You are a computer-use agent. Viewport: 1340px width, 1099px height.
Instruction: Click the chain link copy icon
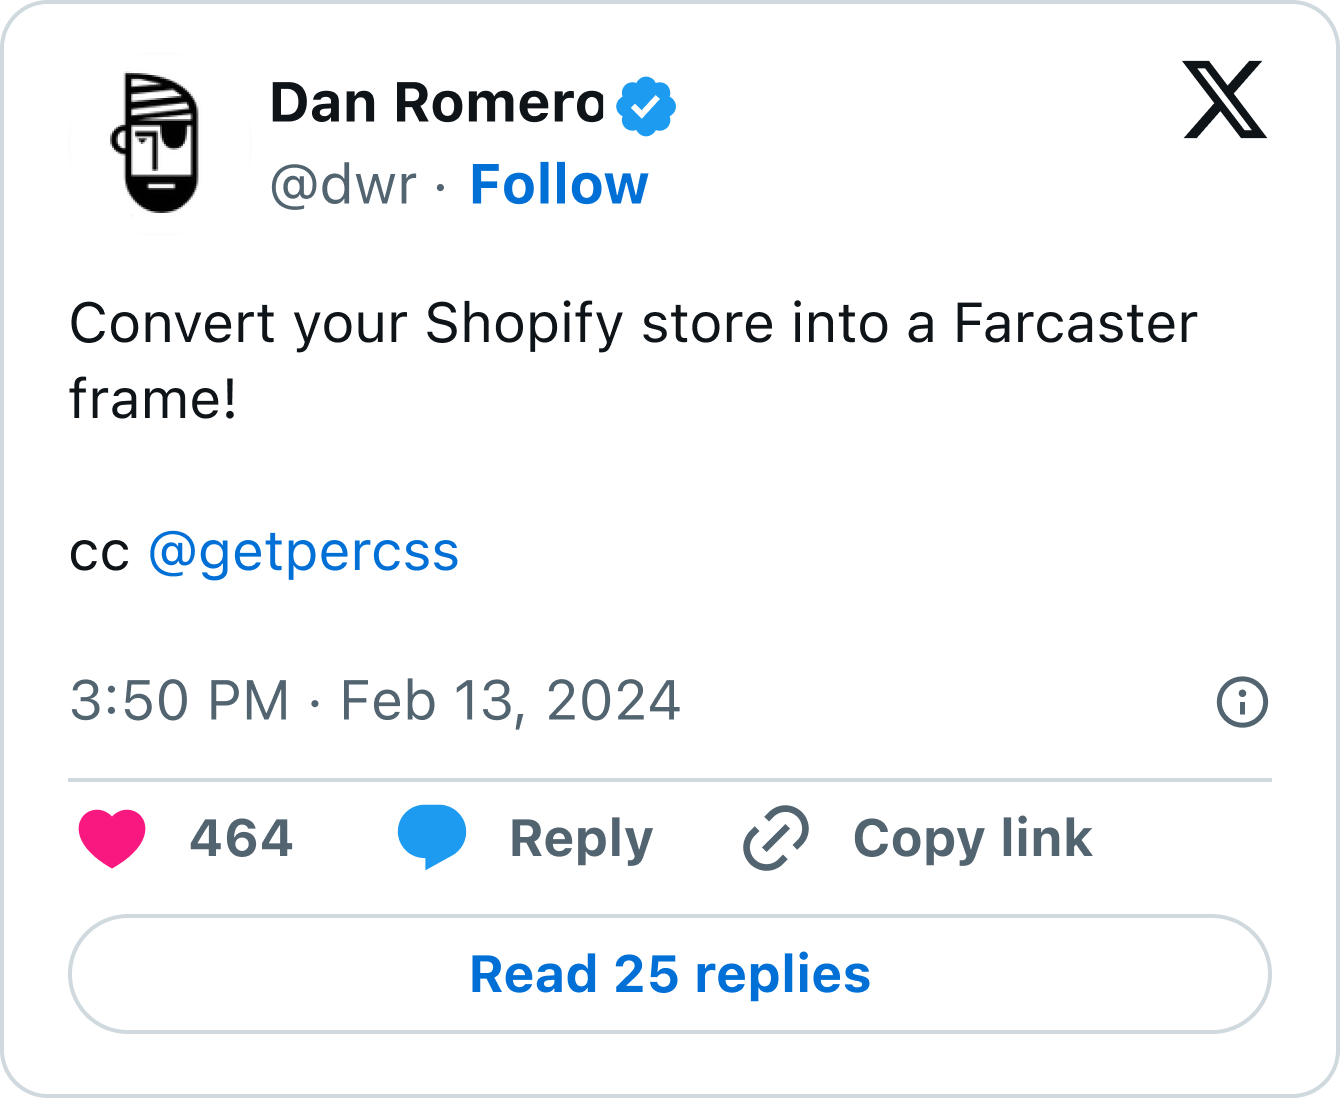tap(775, 838)
